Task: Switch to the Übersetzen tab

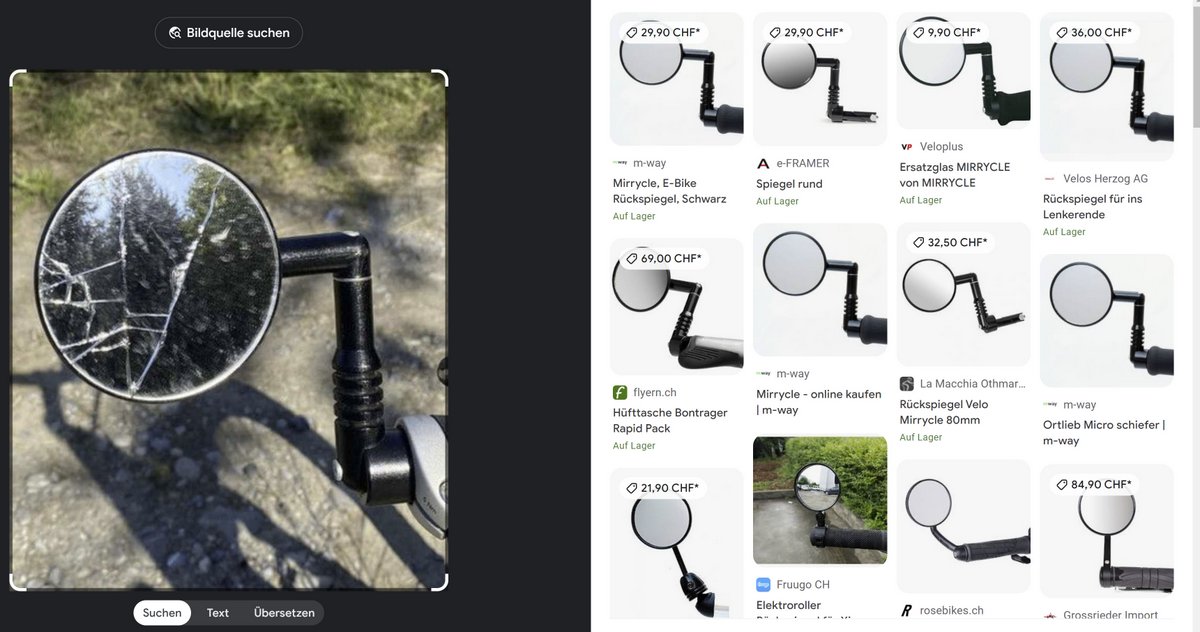Action: pyautogui.click(x=284, y=613)
